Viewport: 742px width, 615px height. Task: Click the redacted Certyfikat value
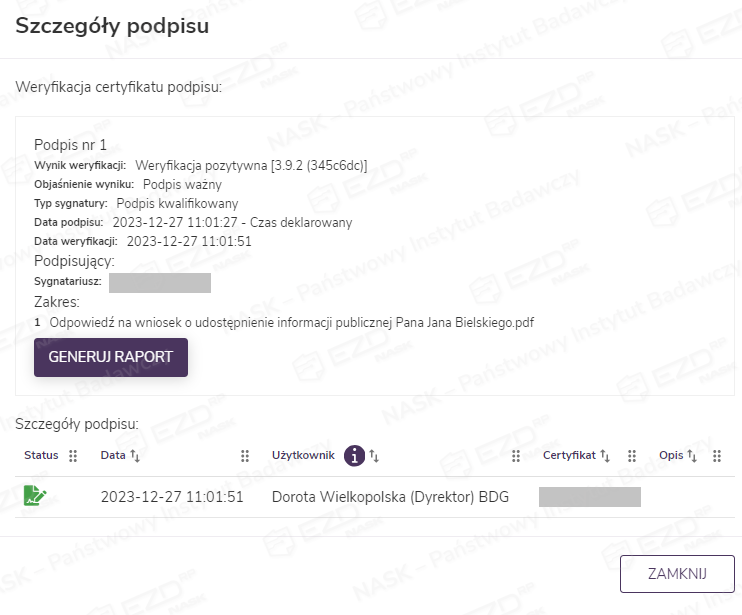[589, 496]
